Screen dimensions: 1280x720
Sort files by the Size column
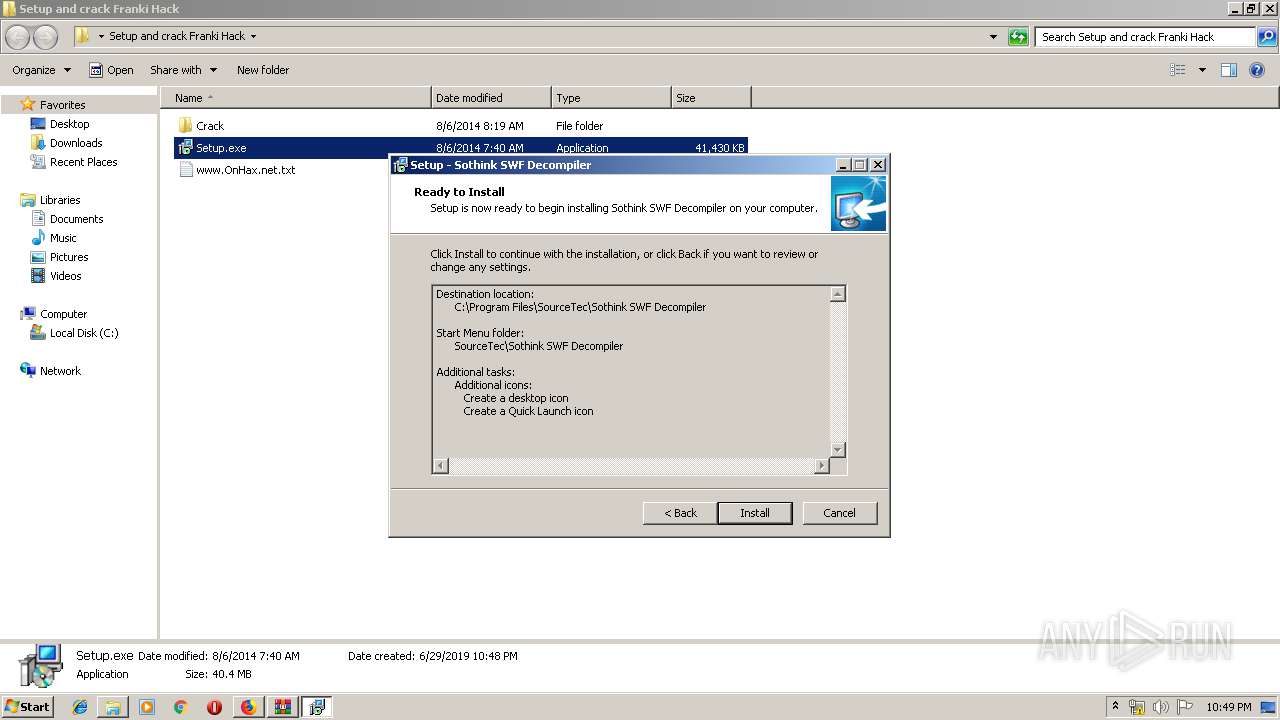(711, 98)
